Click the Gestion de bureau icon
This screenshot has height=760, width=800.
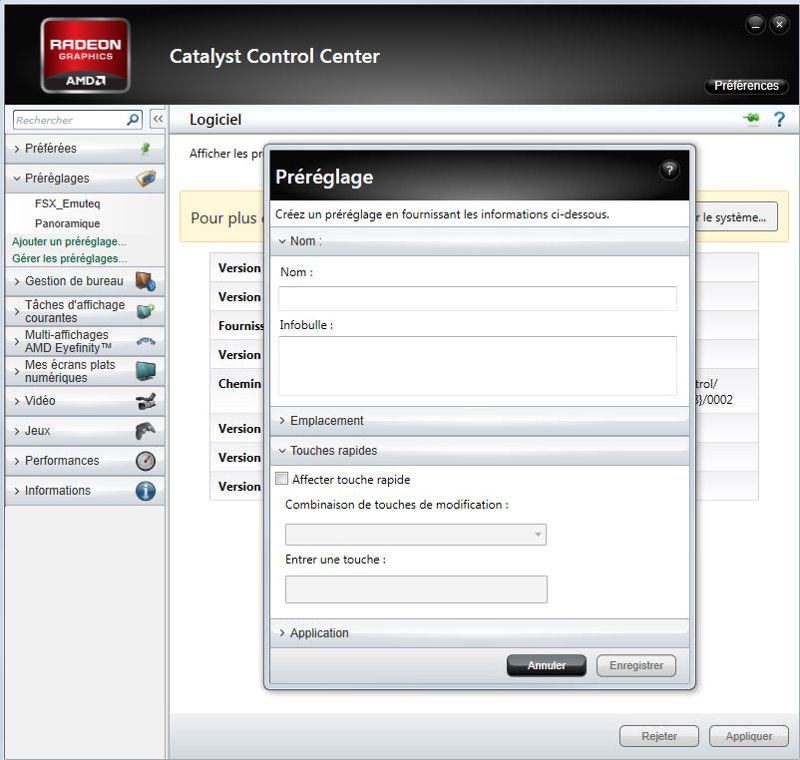[146, 281]
